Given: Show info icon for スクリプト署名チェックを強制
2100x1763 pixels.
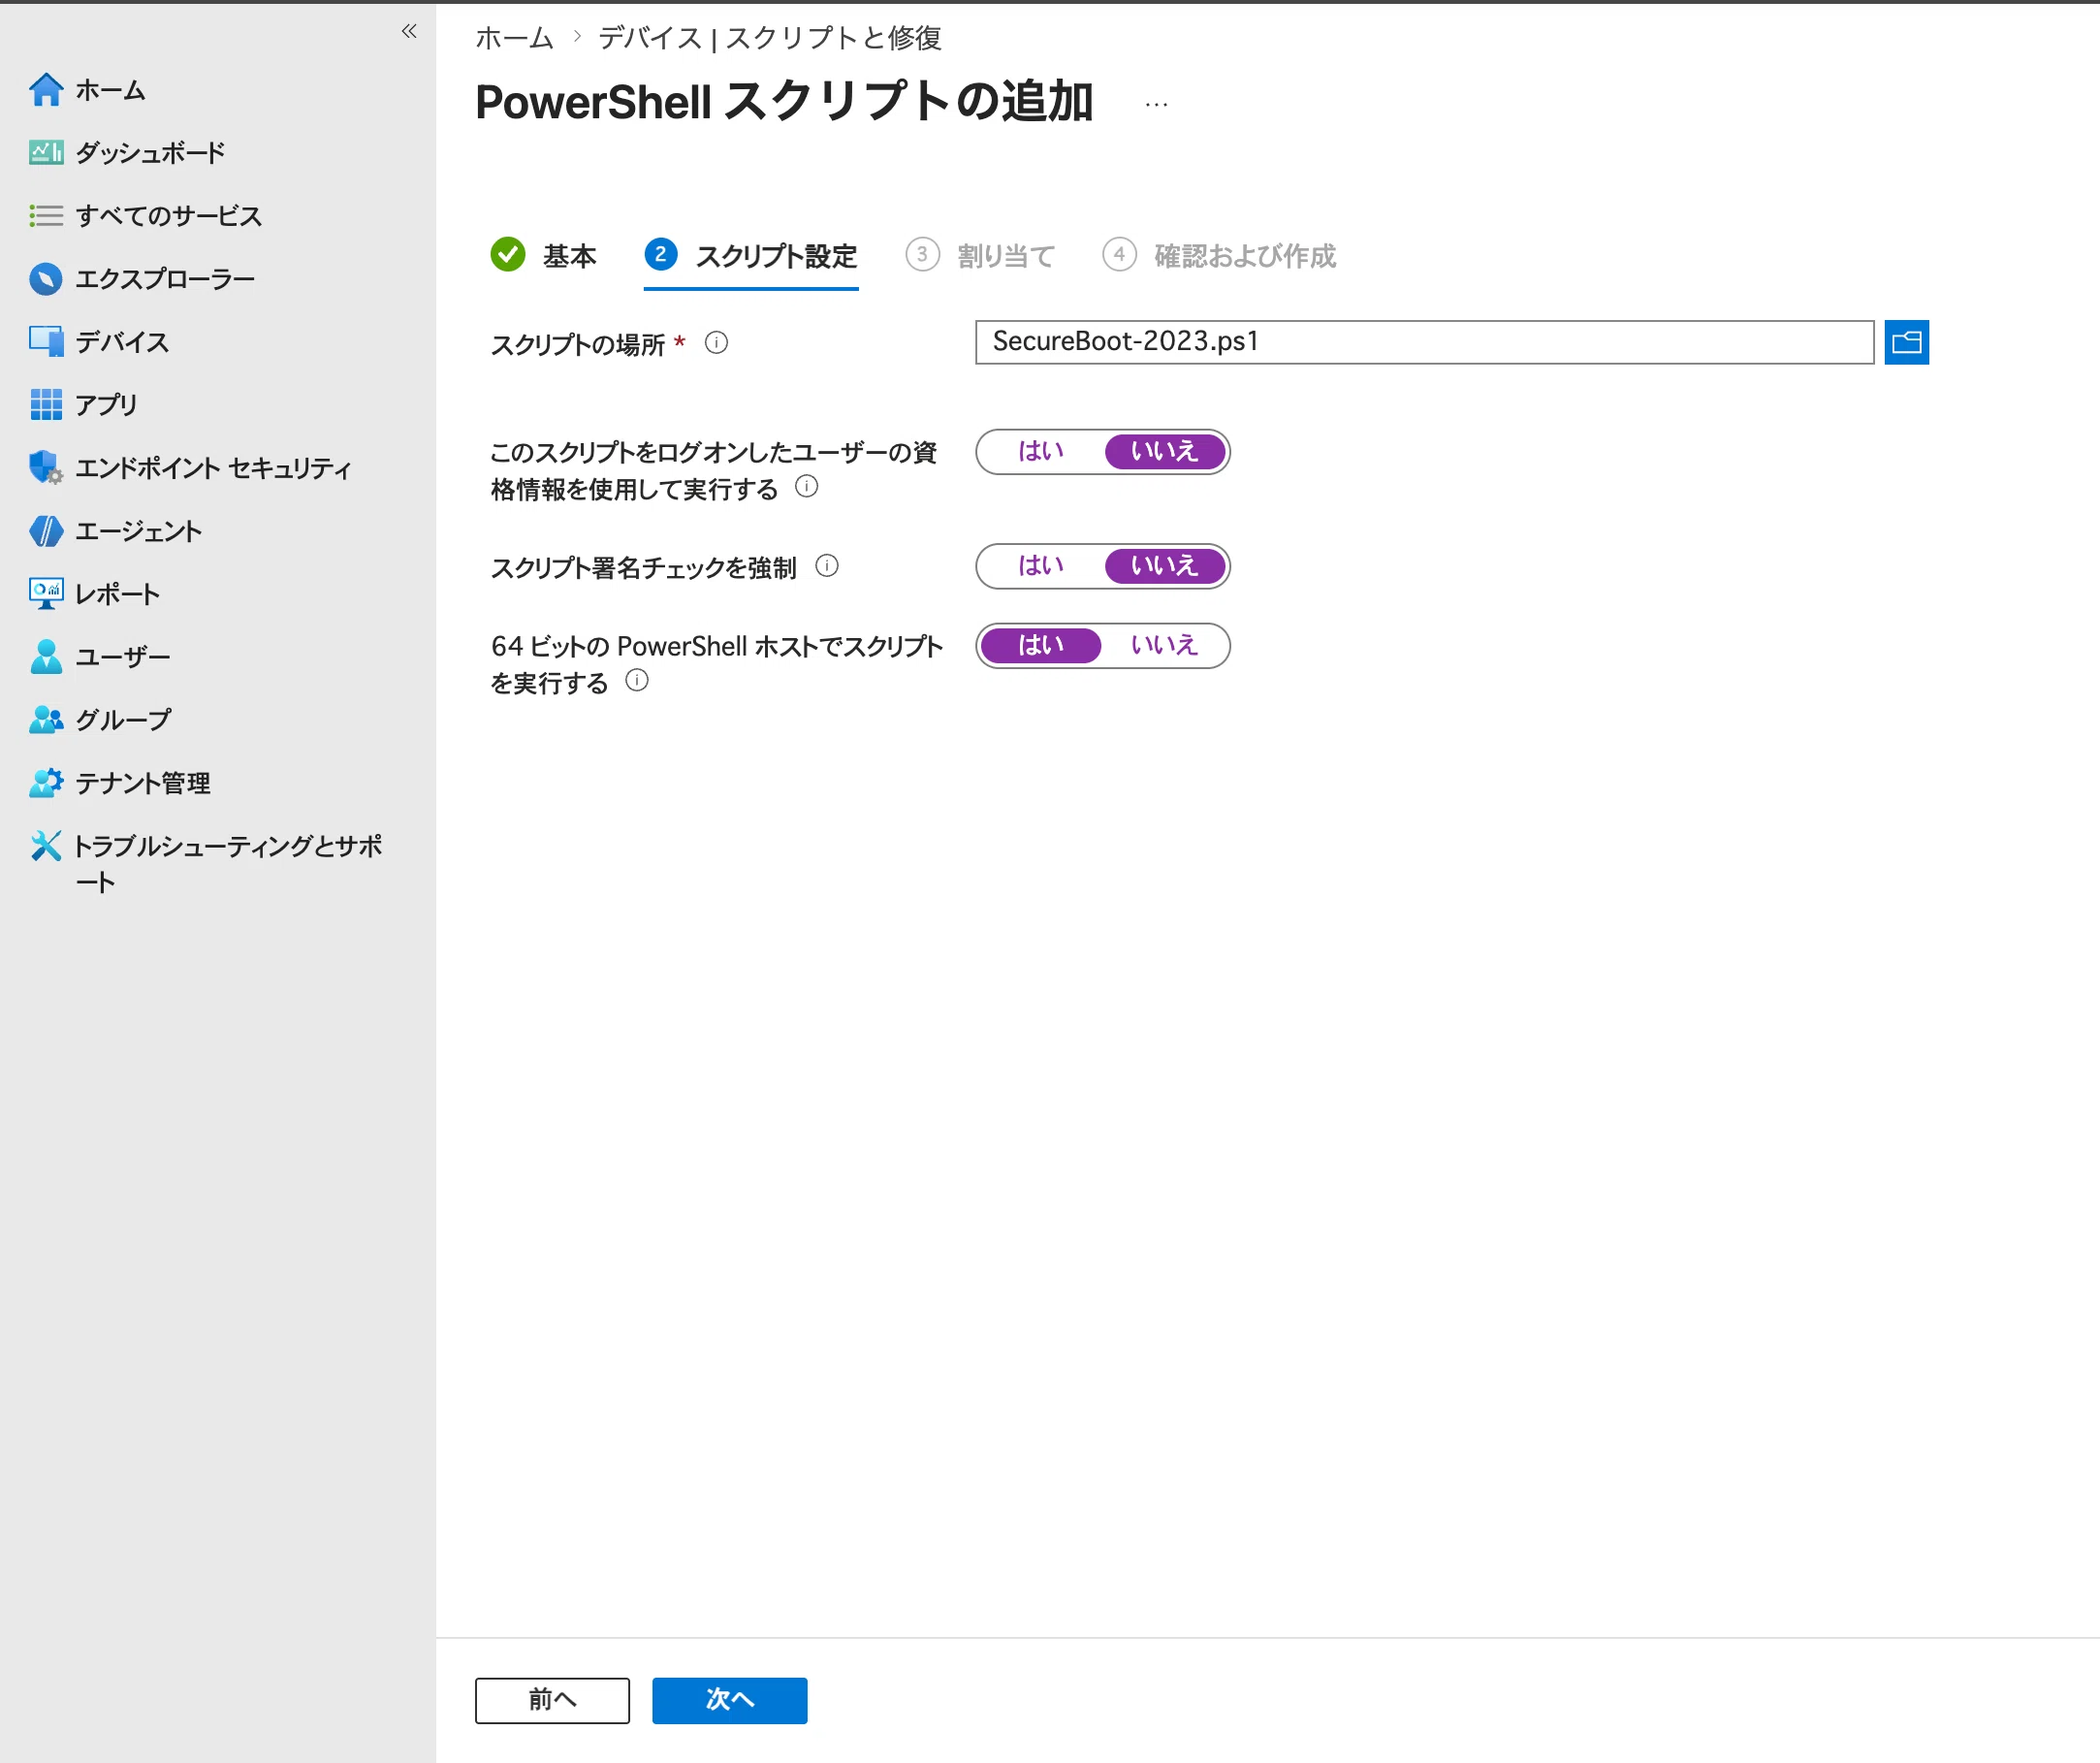Looking at the screenshot, I should point(827,566).
